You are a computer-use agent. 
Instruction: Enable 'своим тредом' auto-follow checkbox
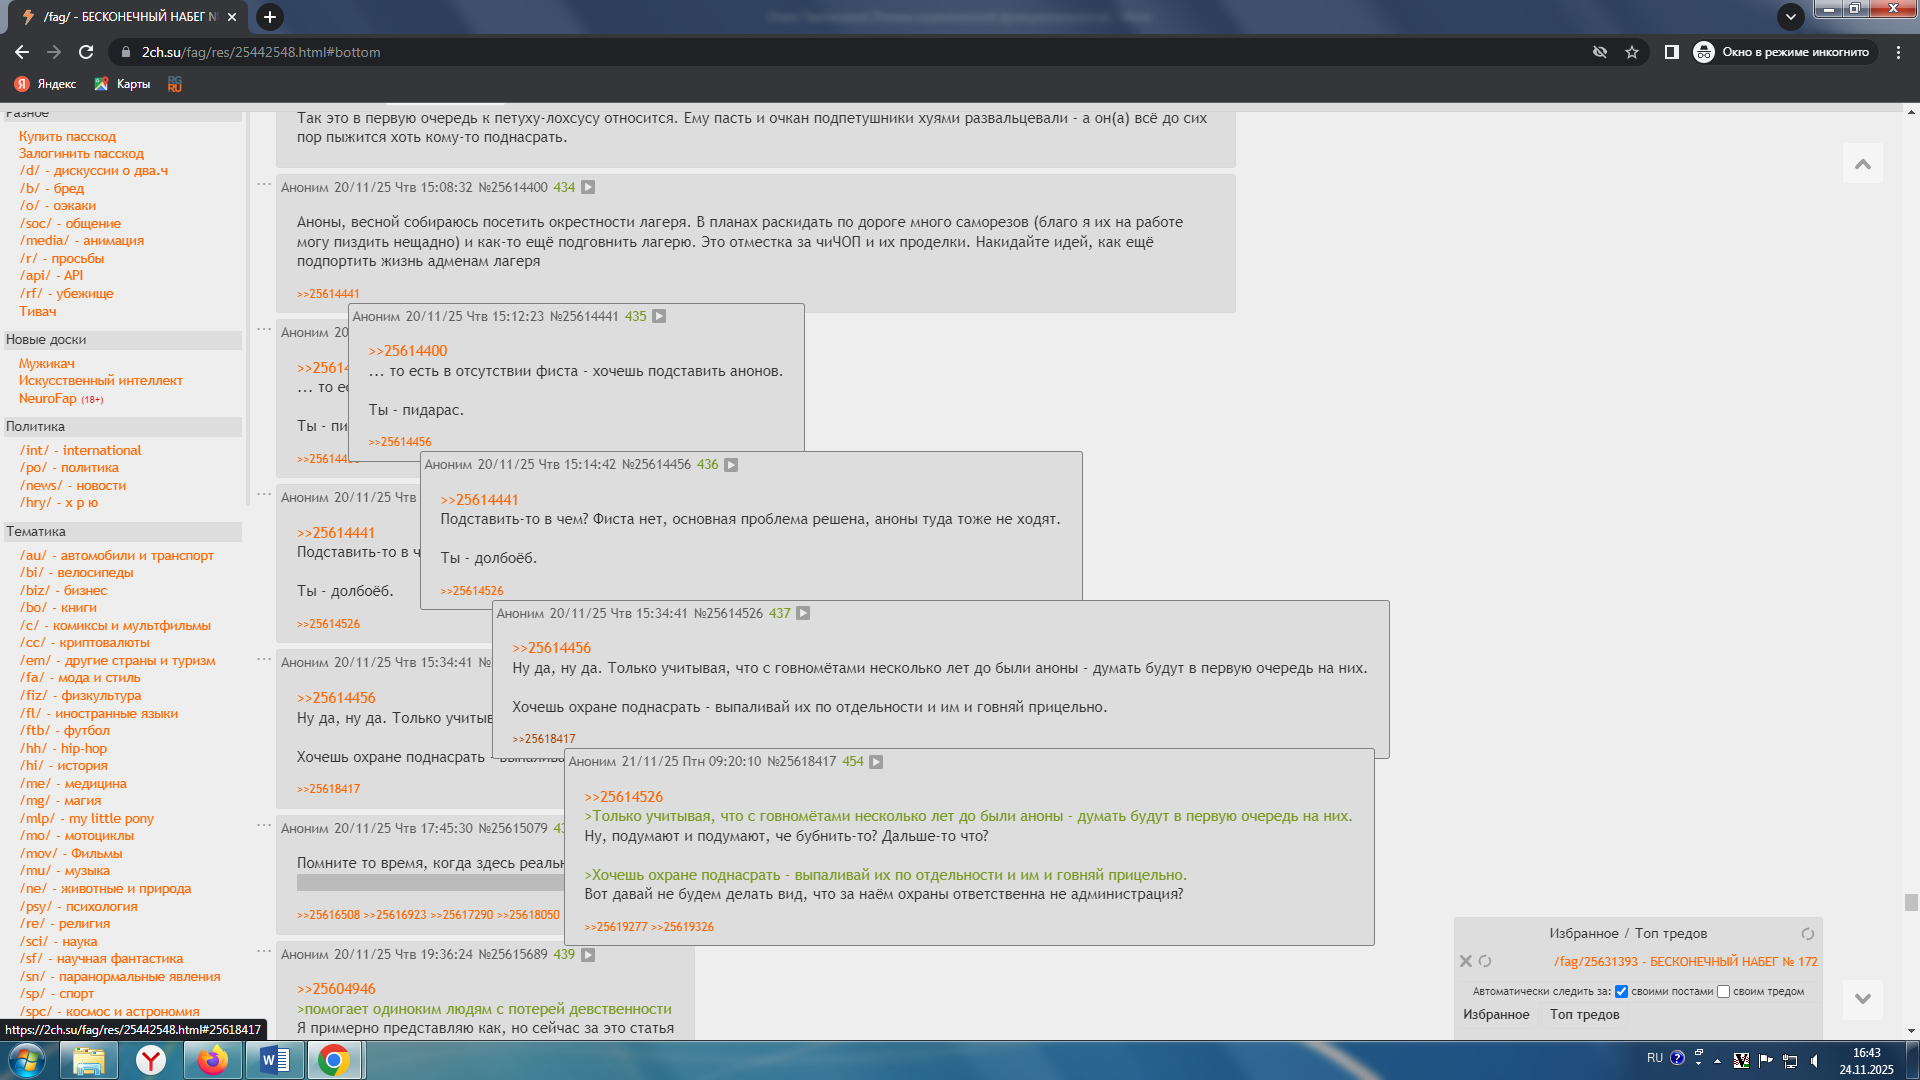pos(1723,992)
